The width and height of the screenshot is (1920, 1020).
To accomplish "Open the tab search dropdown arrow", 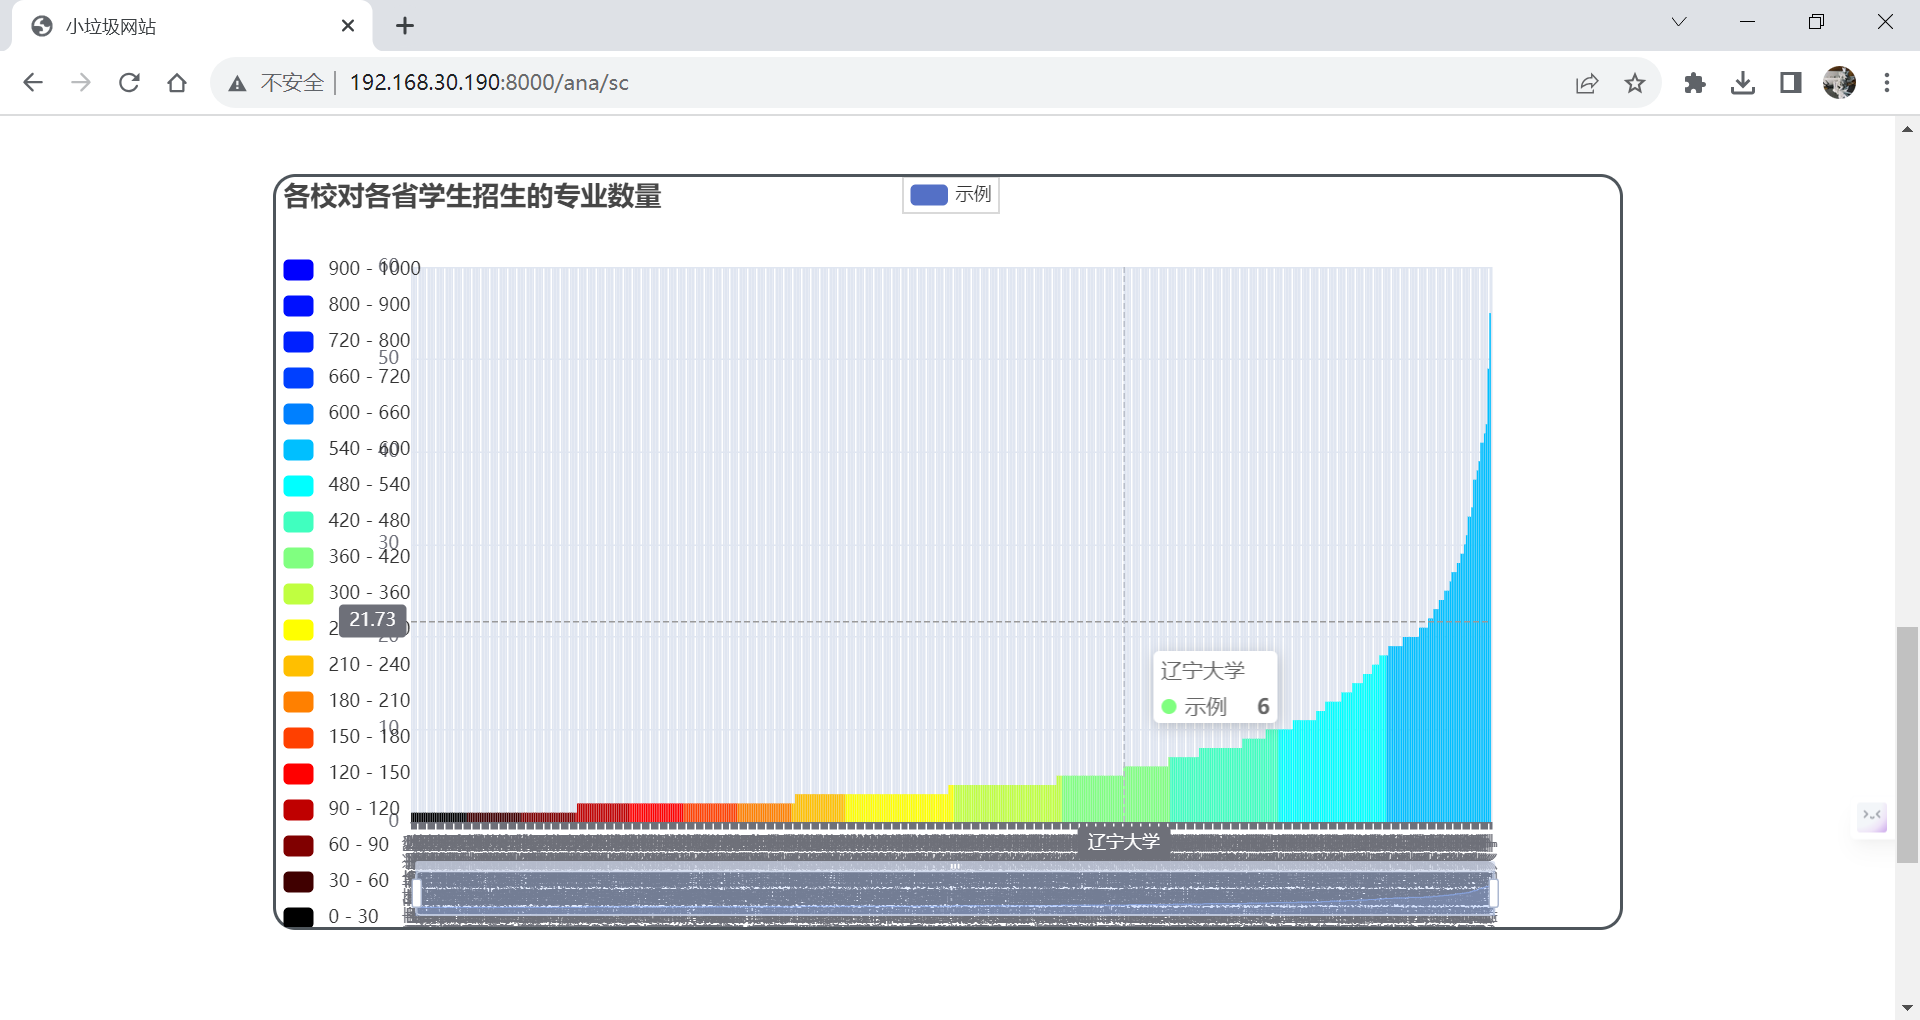I will click(1679, 22).
